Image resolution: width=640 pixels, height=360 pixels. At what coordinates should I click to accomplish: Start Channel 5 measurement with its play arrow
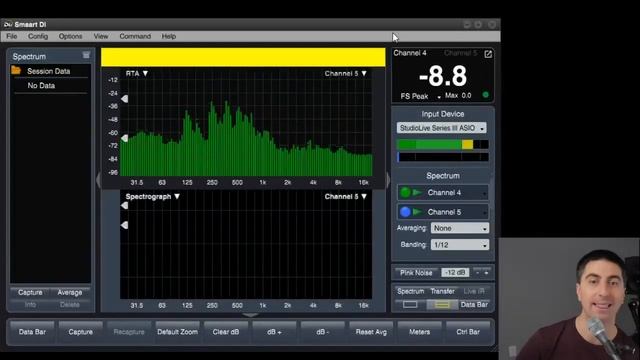pyautogui.click(x=417, y=212)
